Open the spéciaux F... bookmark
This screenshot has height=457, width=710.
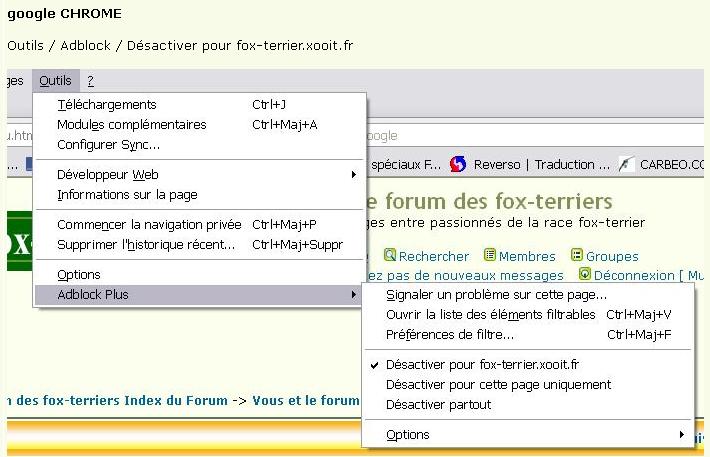pos(406,164)
